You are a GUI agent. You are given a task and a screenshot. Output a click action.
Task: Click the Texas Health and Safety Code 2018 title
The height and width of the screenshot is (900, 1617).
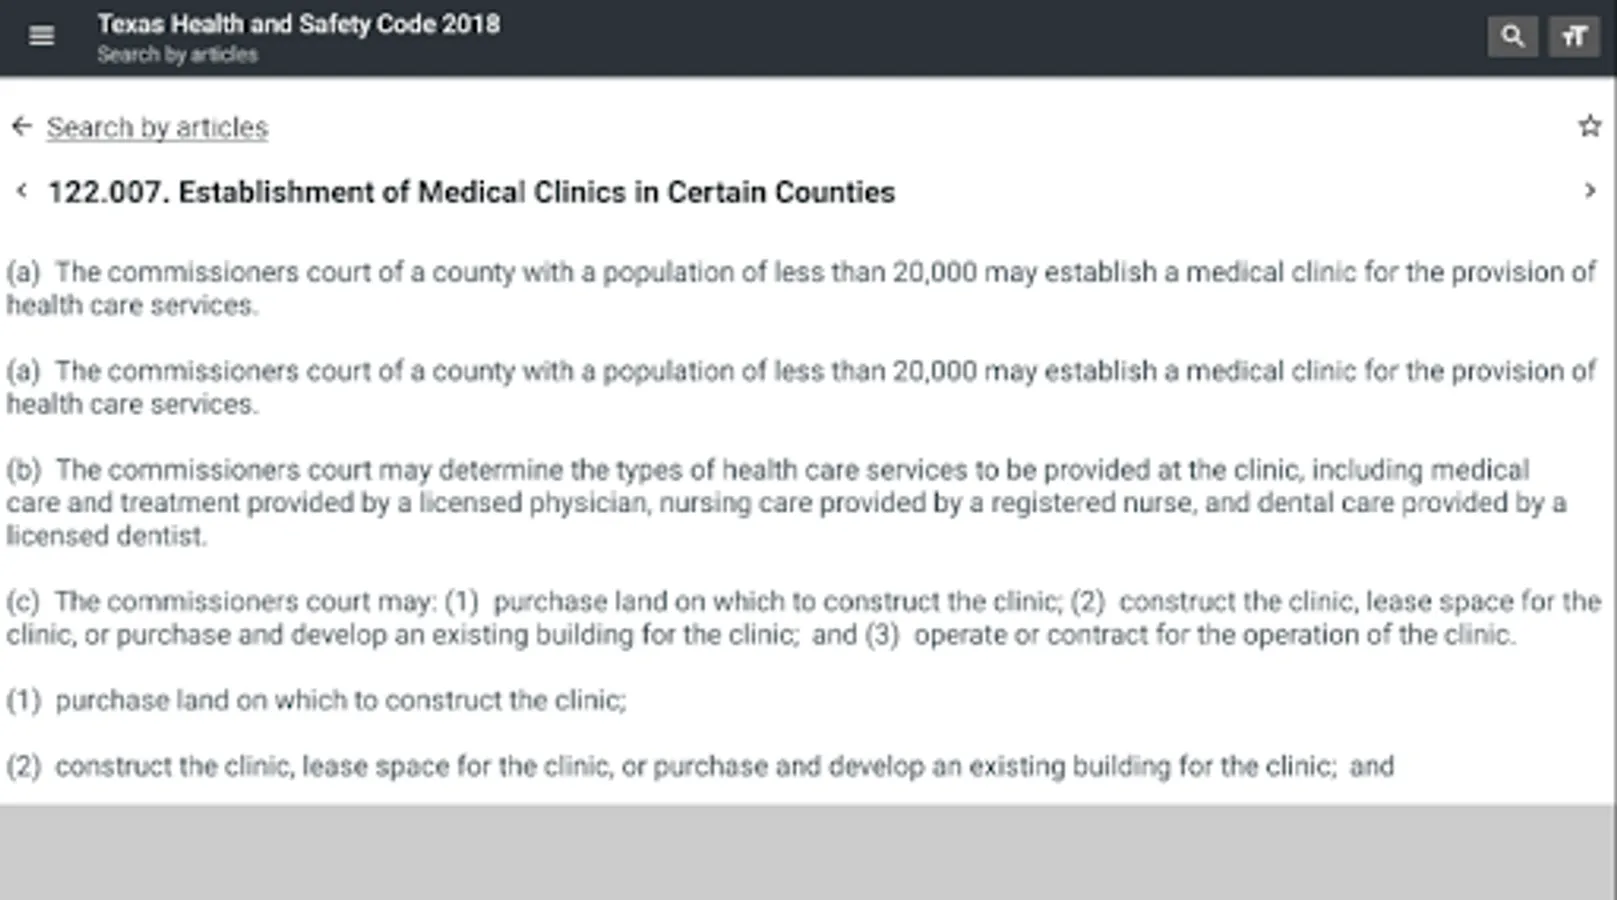pyautogui.click(x=298, y=24)
